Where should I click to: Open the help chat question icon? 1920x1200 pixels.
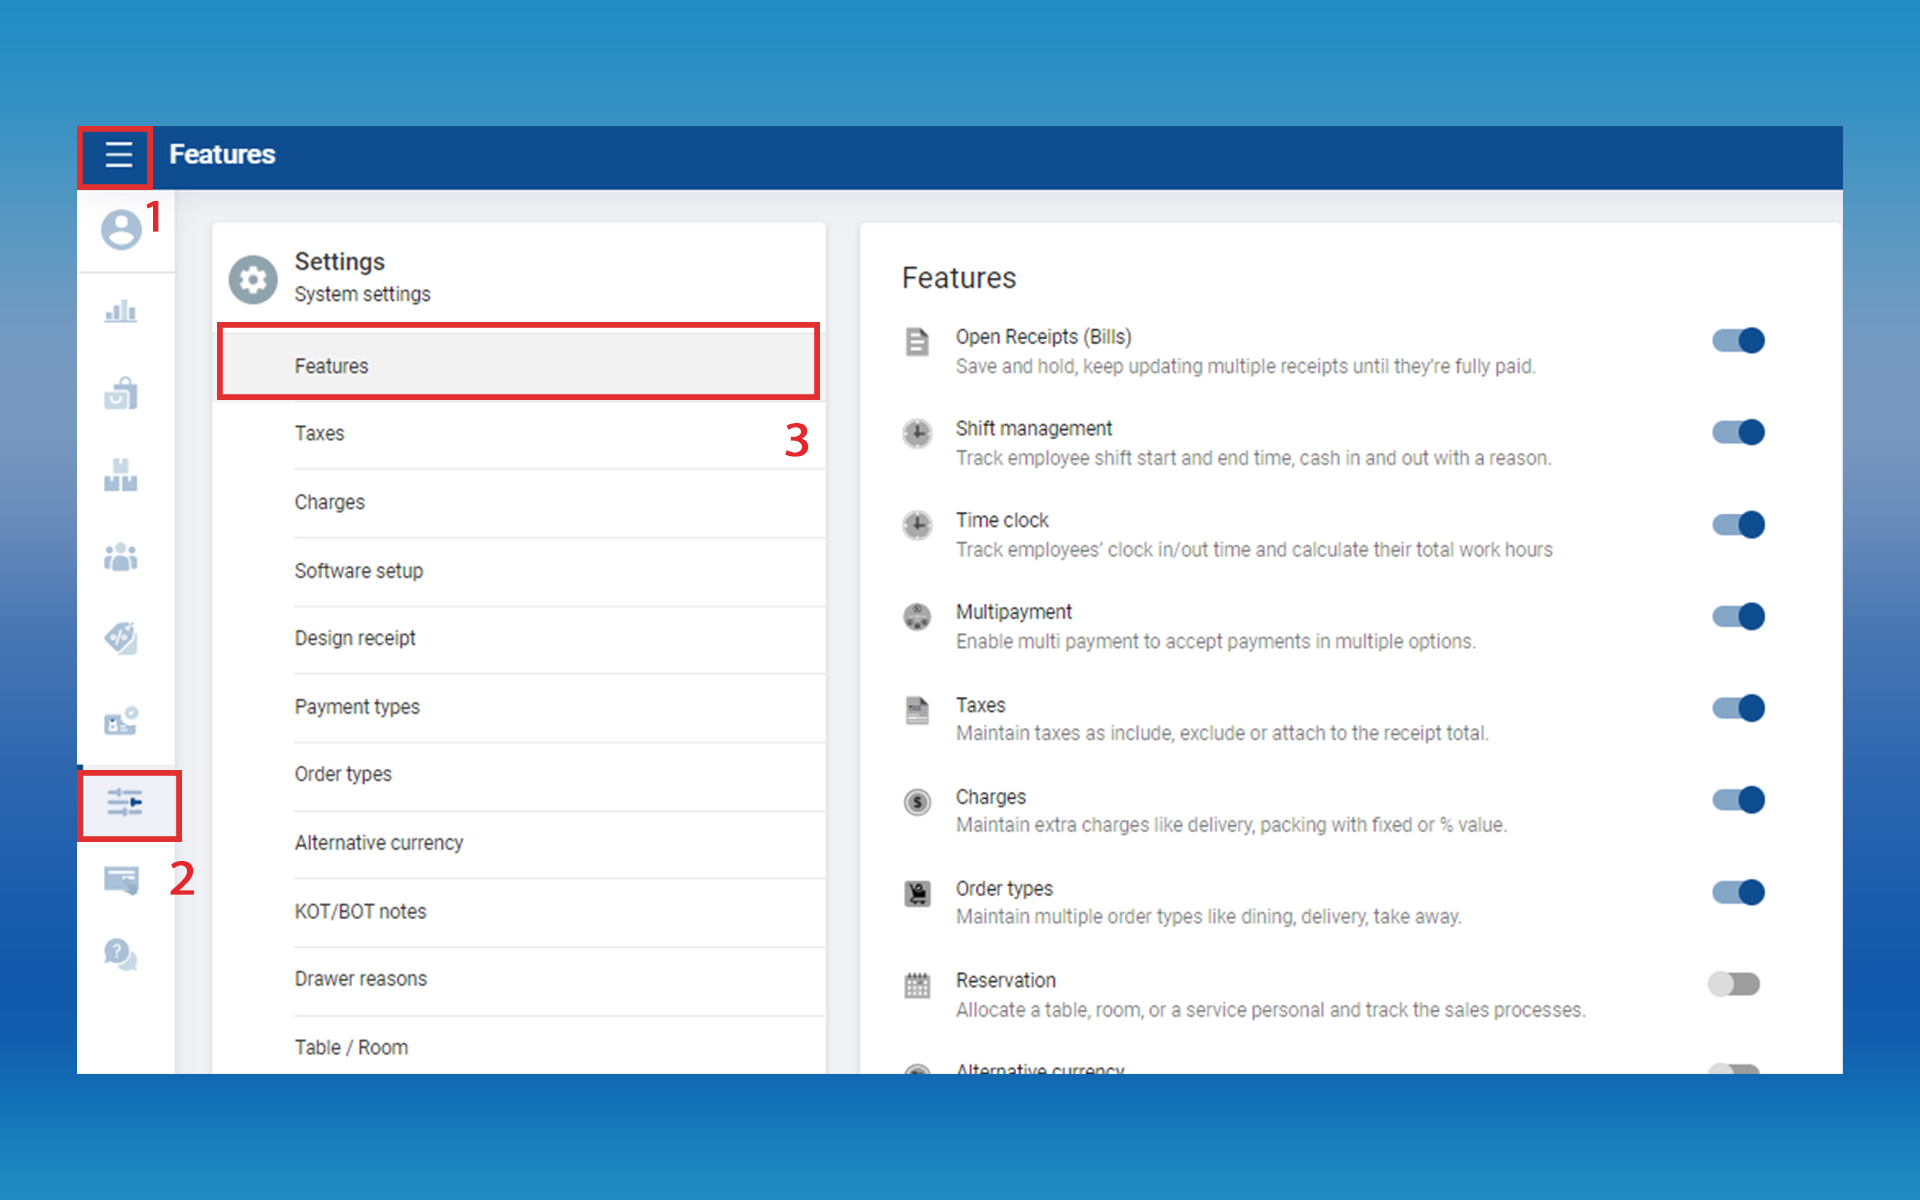(x=121, y=954)
